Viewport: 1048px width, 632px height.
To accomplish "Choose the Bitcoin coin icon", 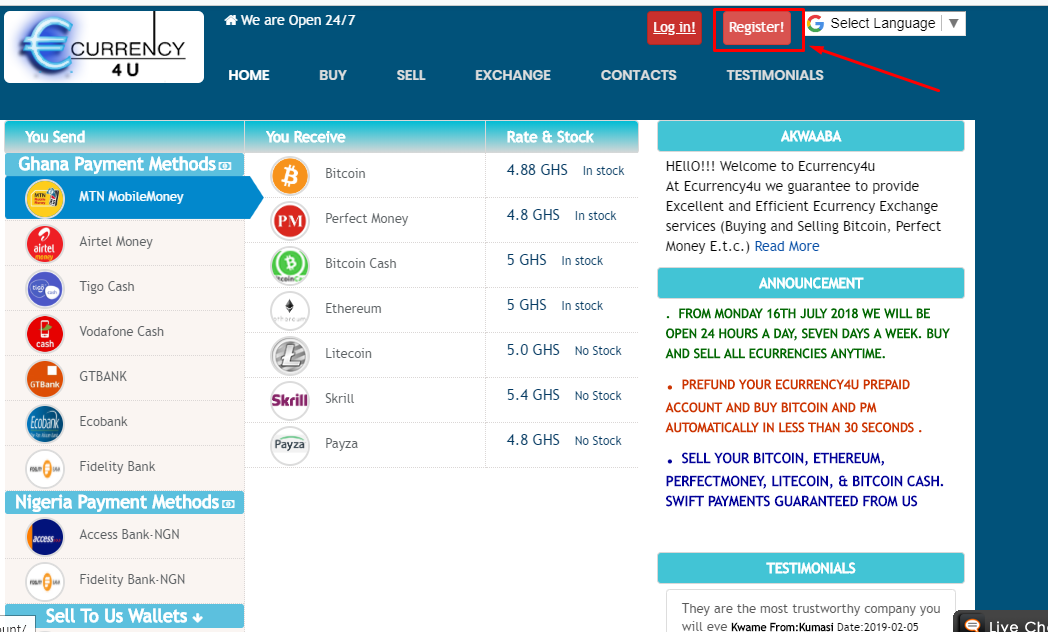I will click(289, 176).
